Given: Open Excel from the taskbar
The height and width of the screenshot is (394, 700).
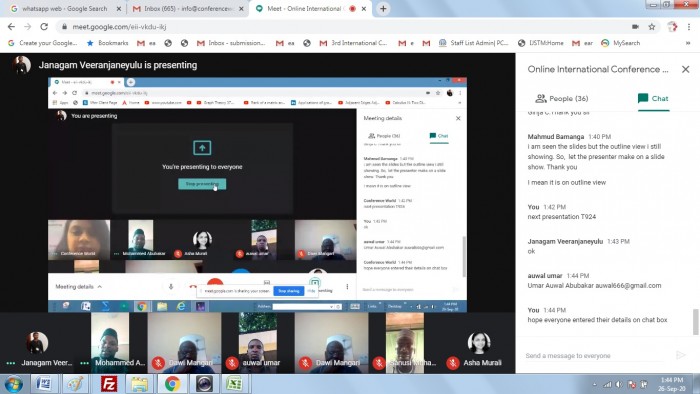Looking at the screenshot, I should (x=235, y=383).
